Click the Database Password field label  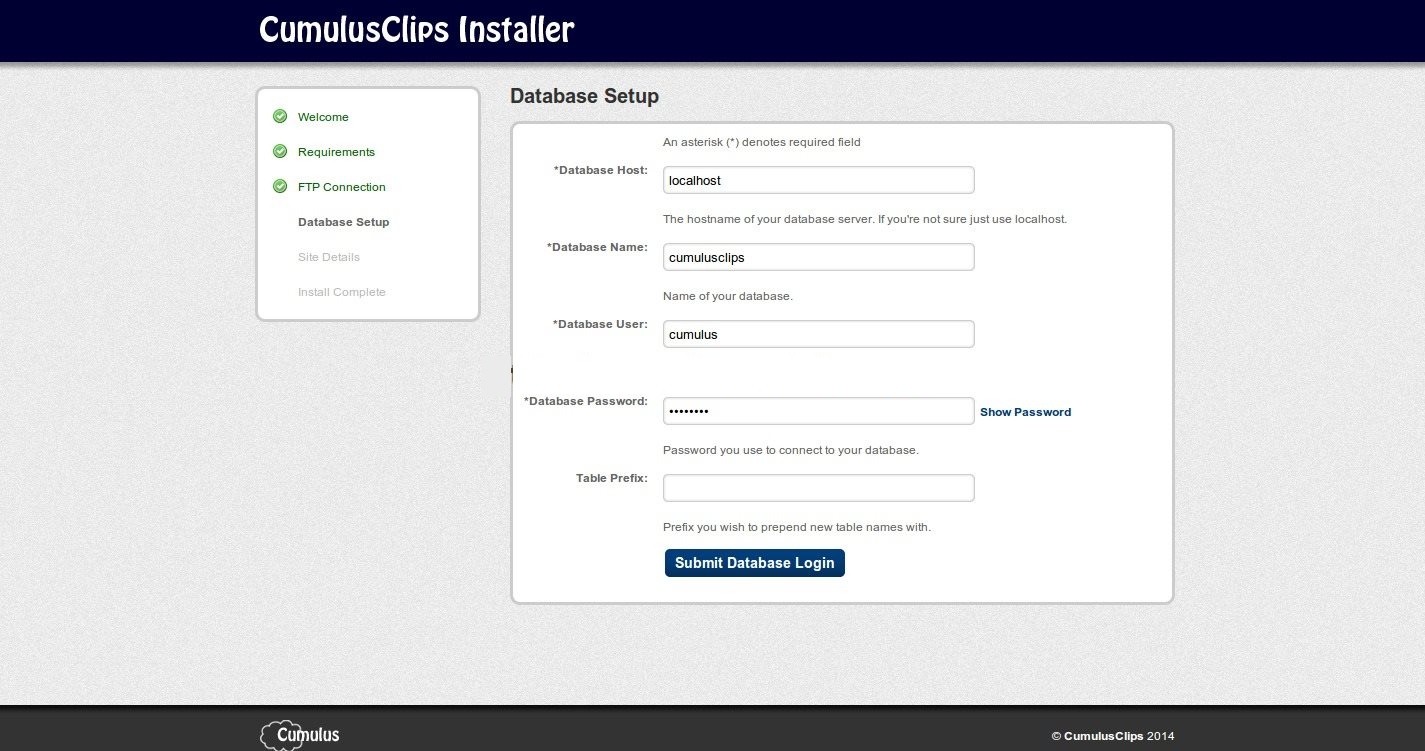[x=587, y=401]
